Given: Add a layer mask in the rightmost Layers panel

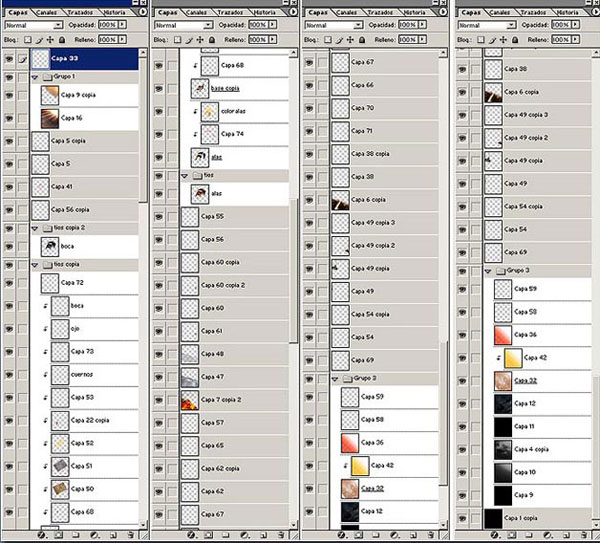Looking at the screenshot, I should click(x=512, y=535).
